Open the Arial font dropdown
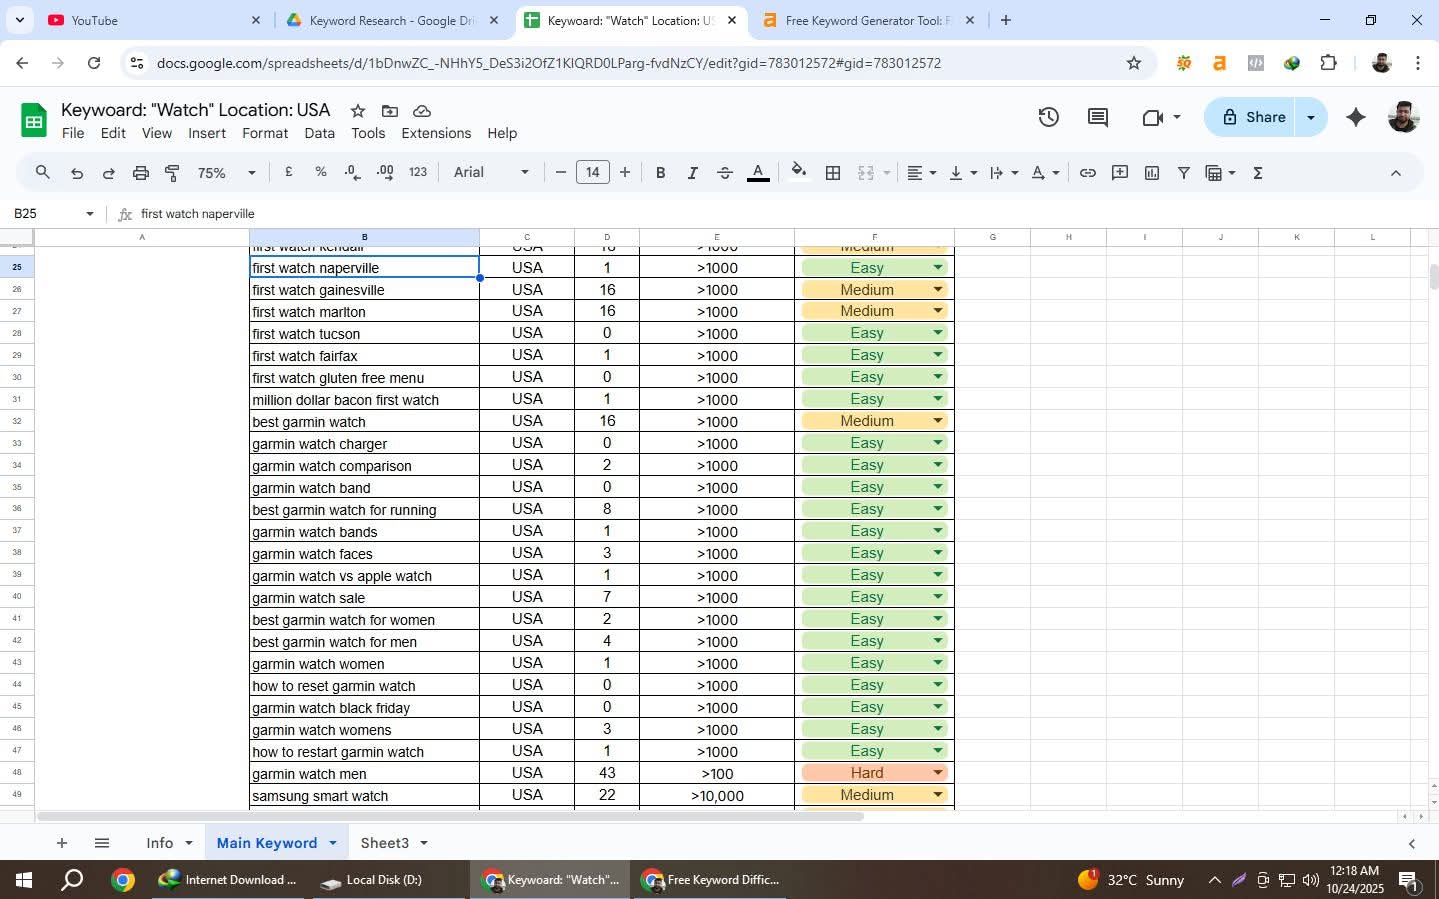The image size is (1439, 899). click(x=488, y=172)
